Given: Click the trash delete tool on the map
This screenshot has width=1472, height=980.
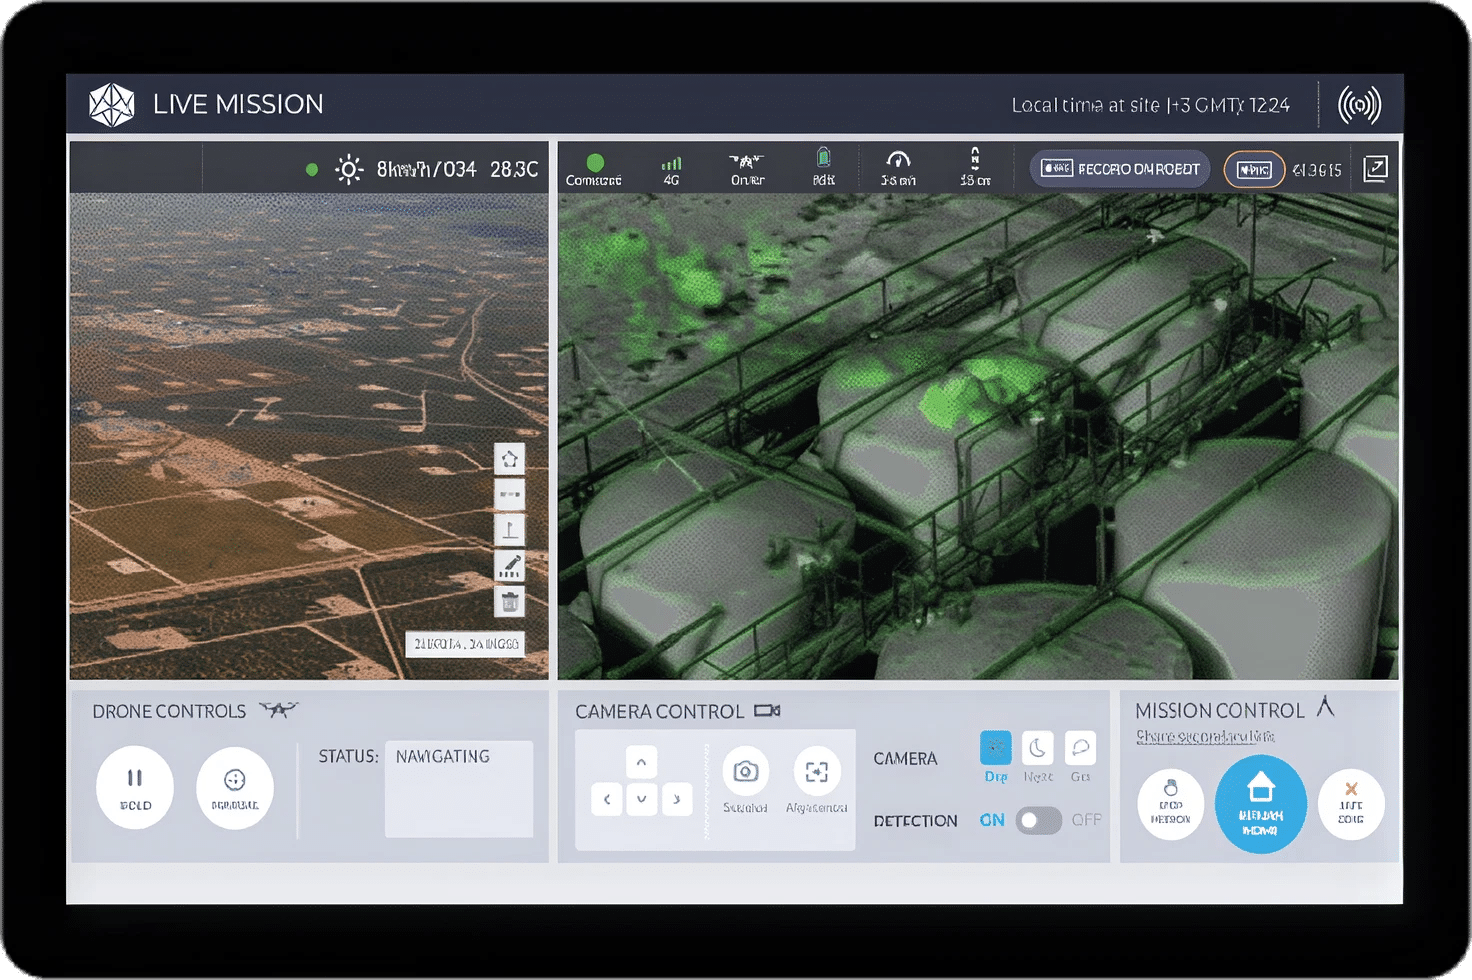Looking at the screenshot, I should tap(510, 601).
